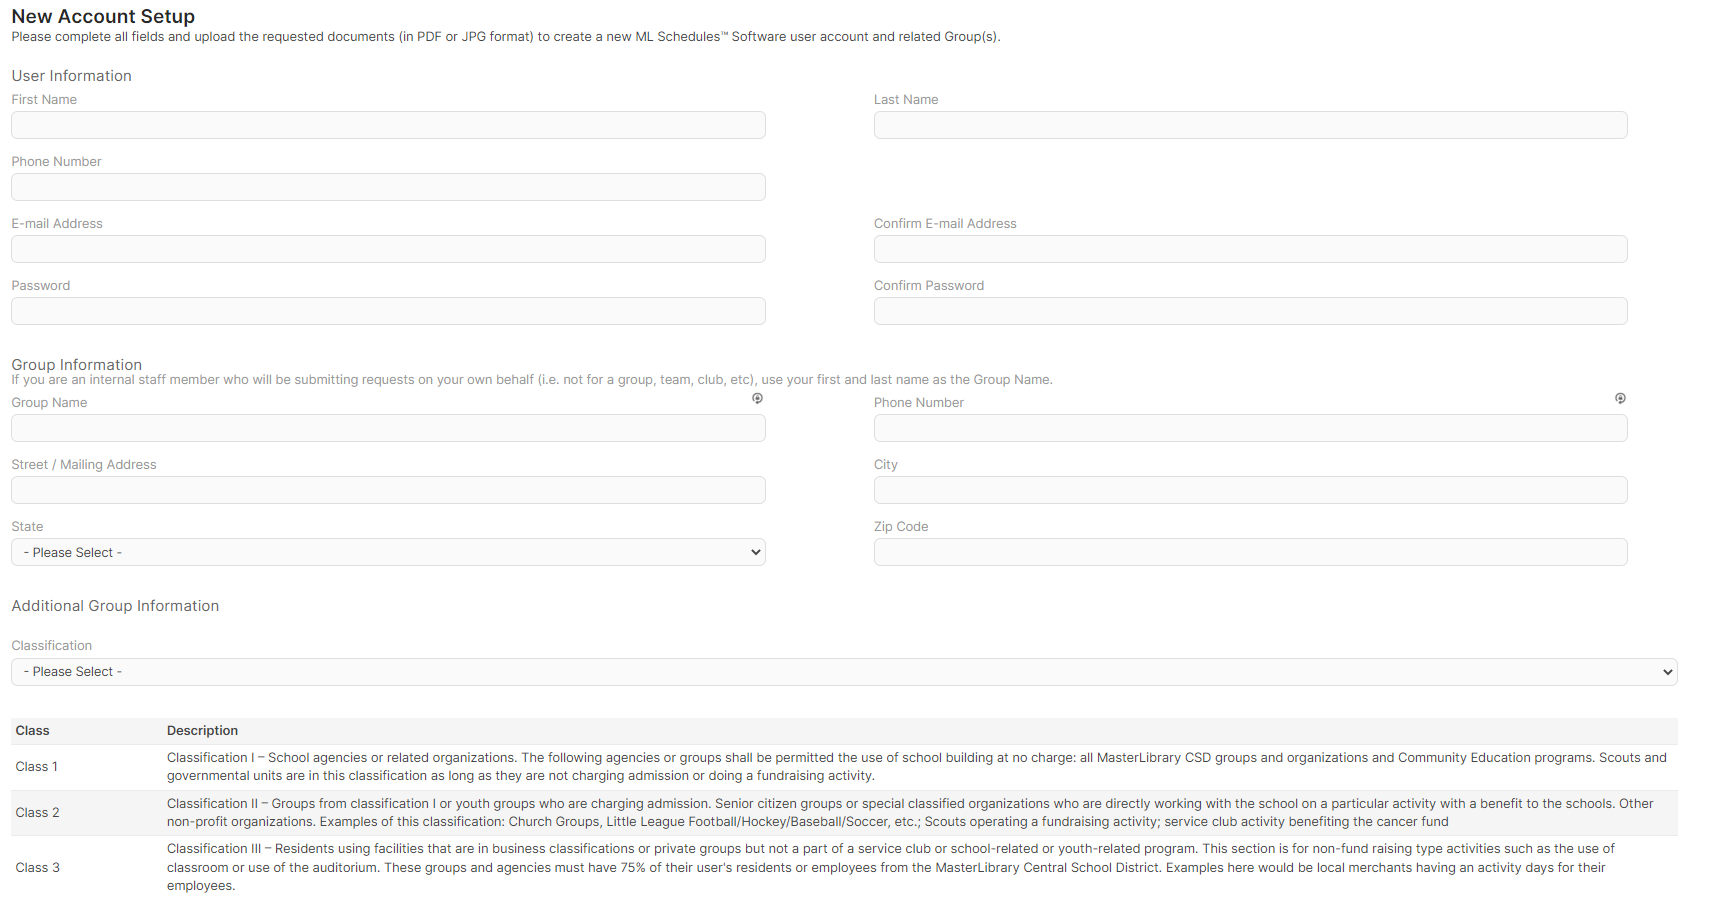The height and width of the screenshot is (897, 1713).
Task: Open the State dropdown
Action: tap(388, 552)
